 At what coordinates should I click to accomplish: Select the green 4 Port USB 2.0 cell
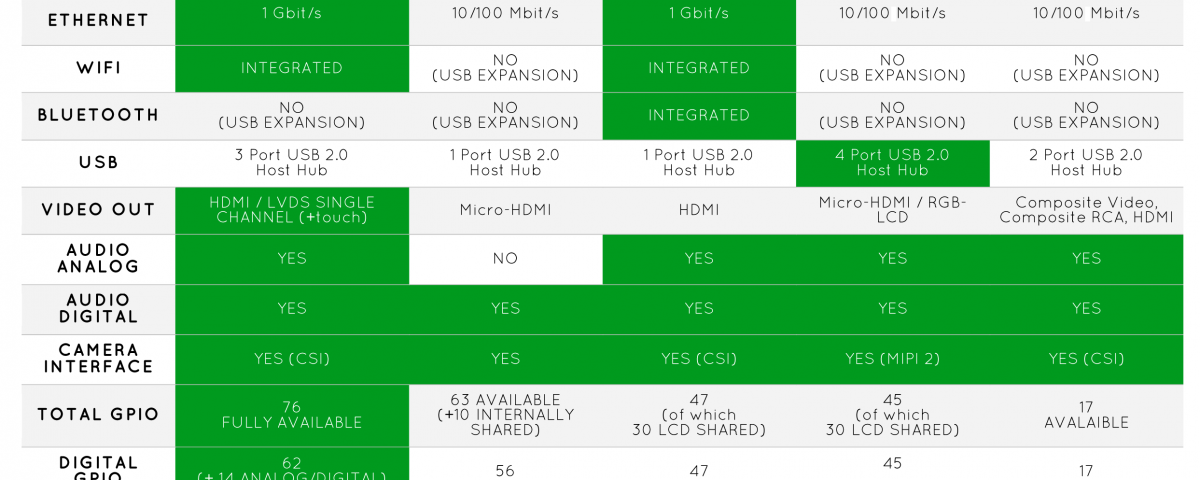point(892,163)
